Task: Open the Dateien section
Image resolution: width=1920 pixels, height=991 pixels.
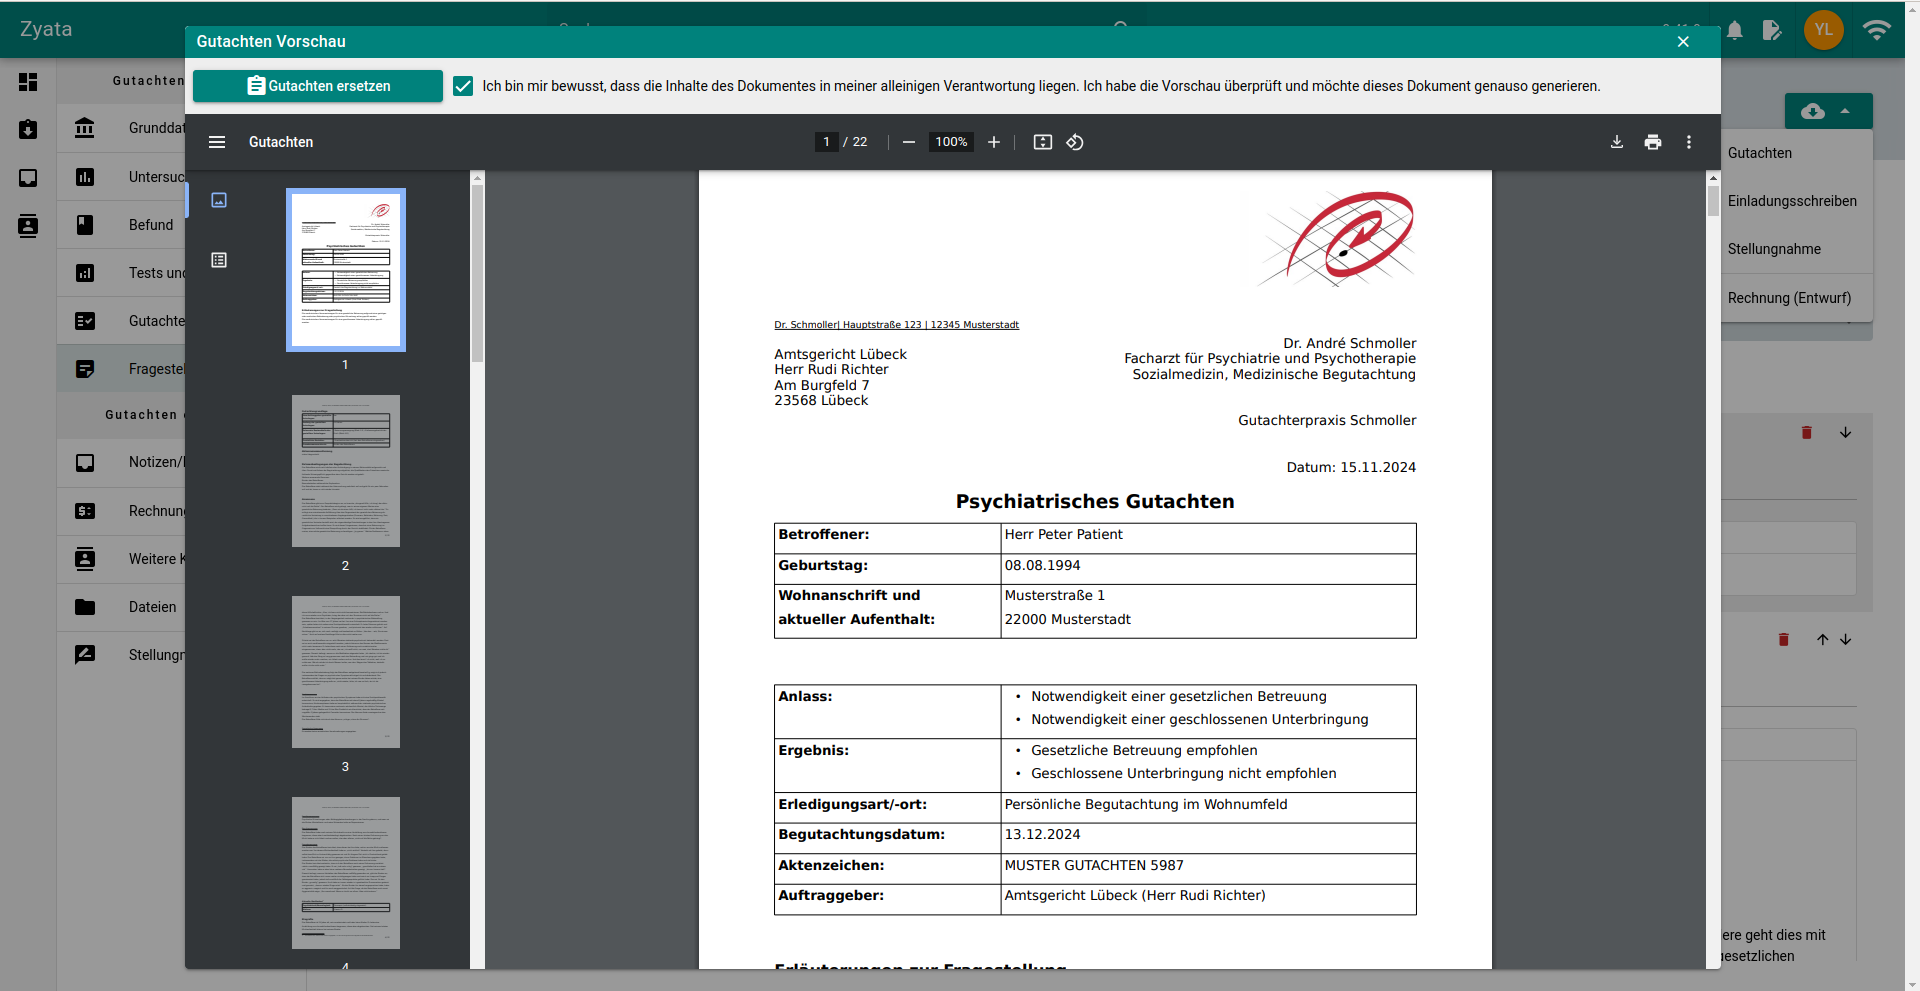Action: 121,607
